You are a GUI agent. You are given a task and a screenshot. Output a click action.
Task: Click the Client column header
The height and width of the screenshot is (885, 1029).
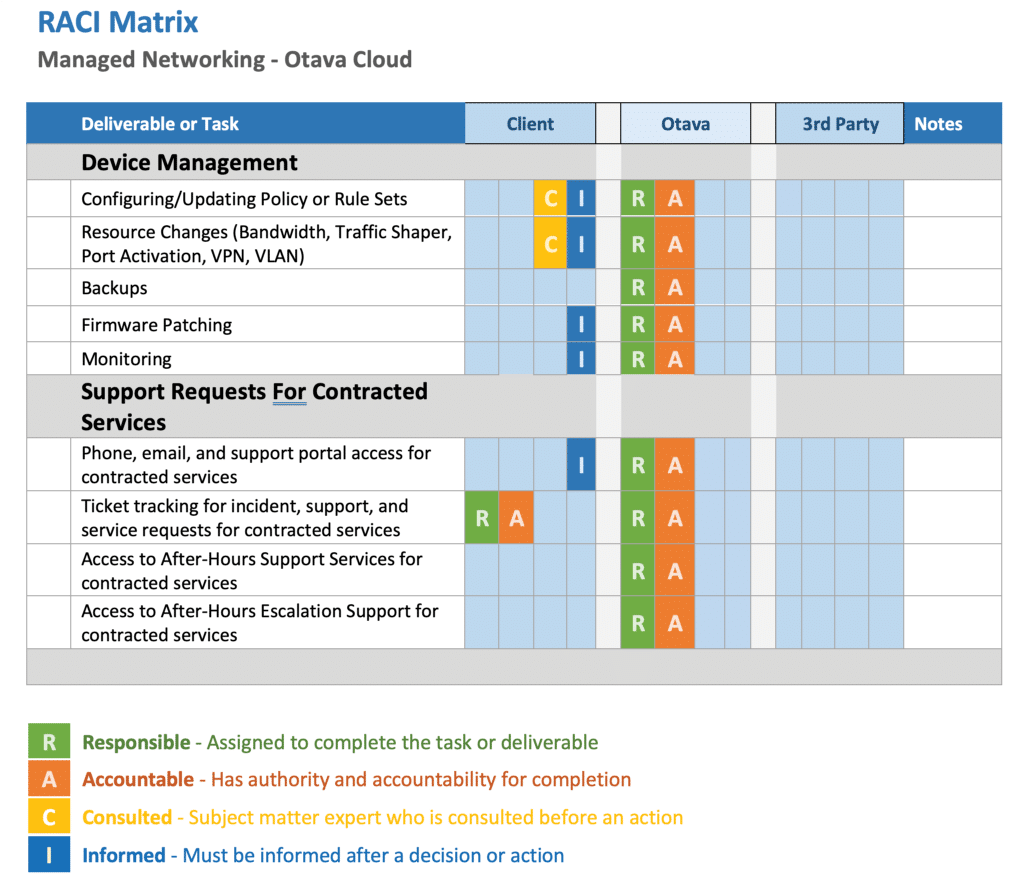[x=530, y=123]
